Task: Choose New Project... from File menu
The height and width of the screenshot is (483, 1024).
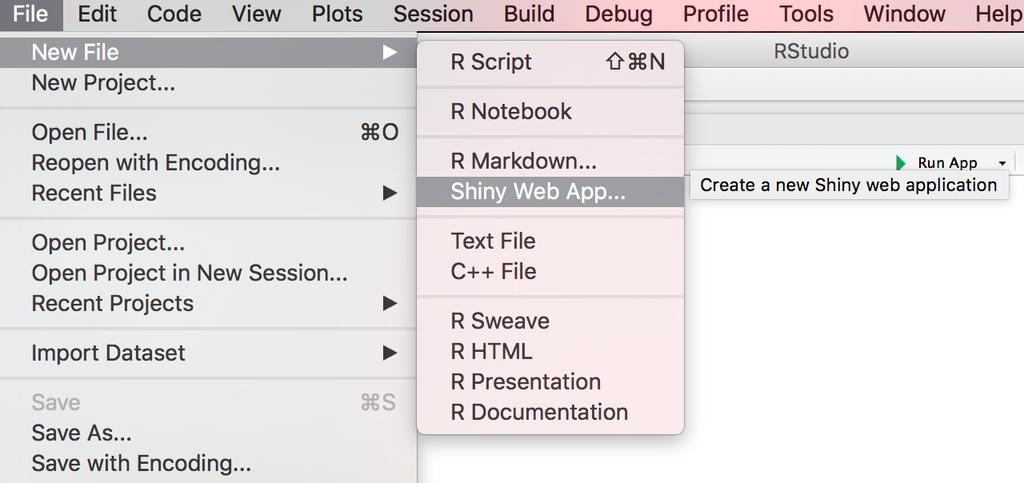Action: point(208,83)
